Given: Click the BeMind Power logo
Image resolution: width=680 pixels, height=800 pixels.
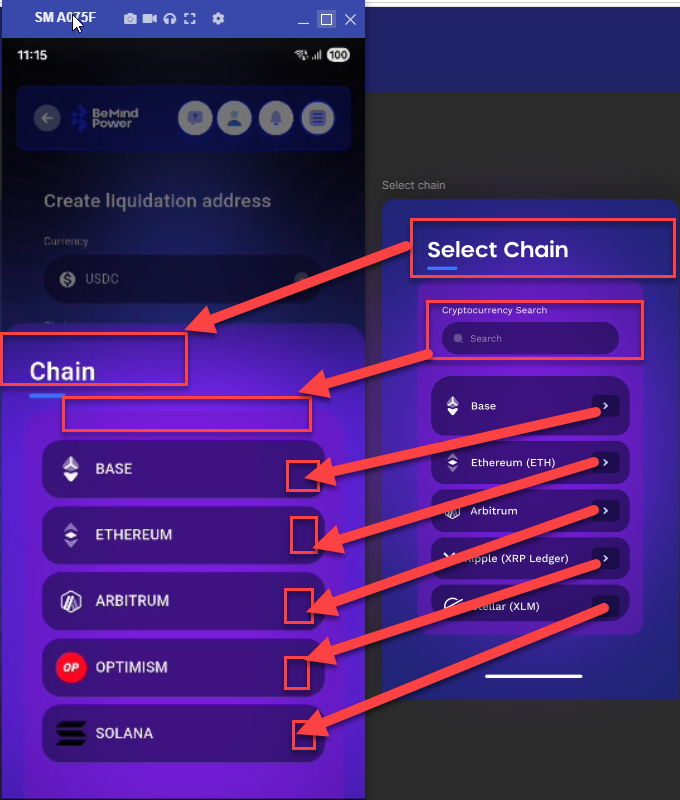Looking at the screenshot, I should [105, 119].
